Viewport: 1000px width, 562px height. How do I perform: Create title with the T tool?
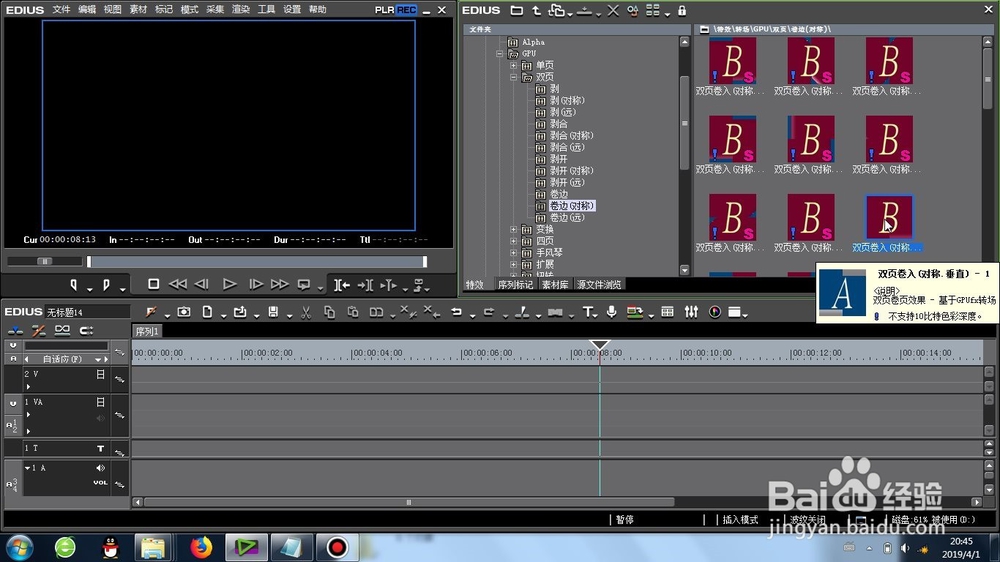pos(587,312)
